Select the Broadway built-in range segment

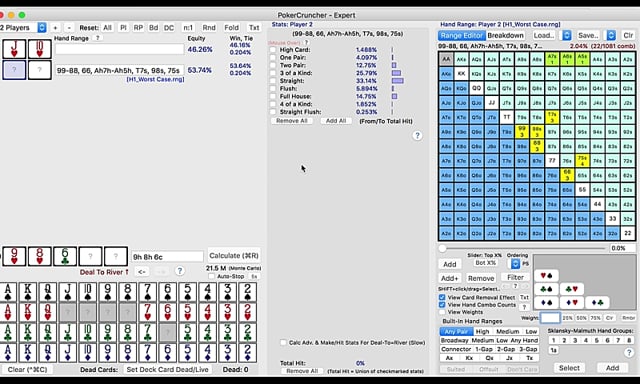click(454, 340)
